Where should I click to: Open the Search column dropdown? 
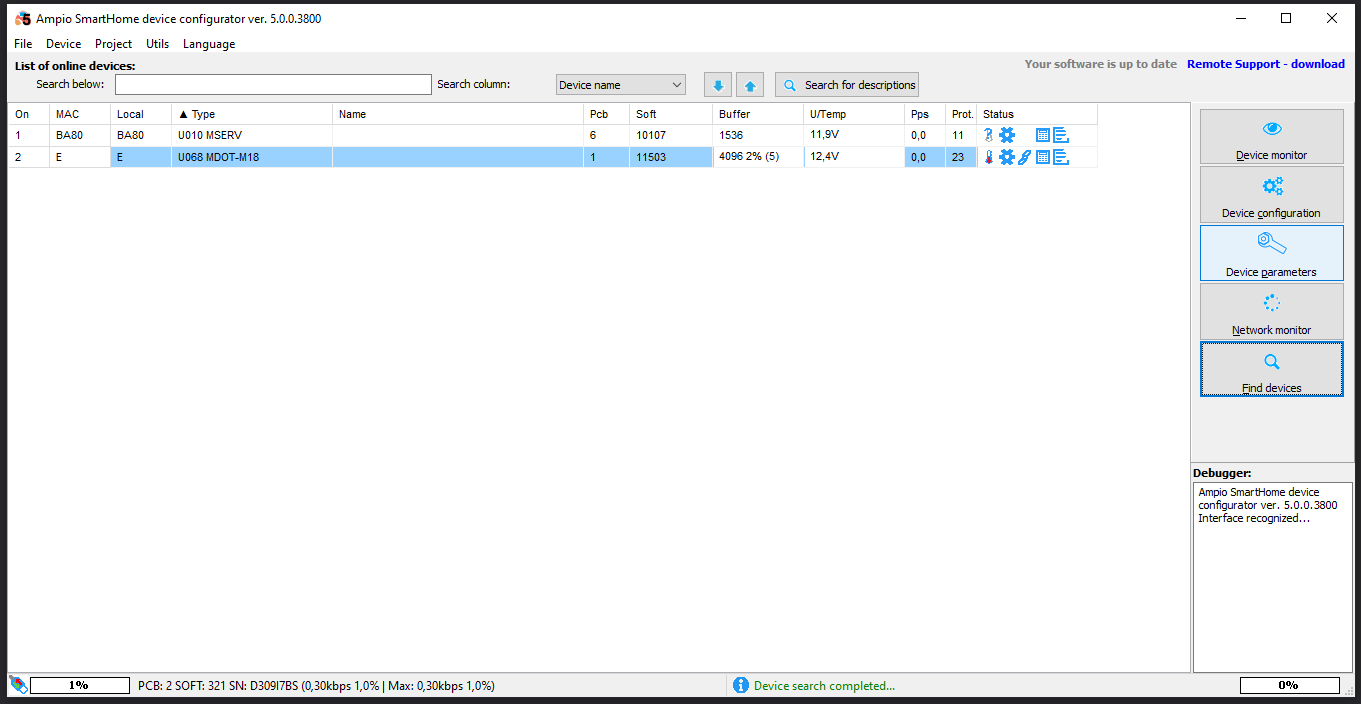tap(621, 85)
